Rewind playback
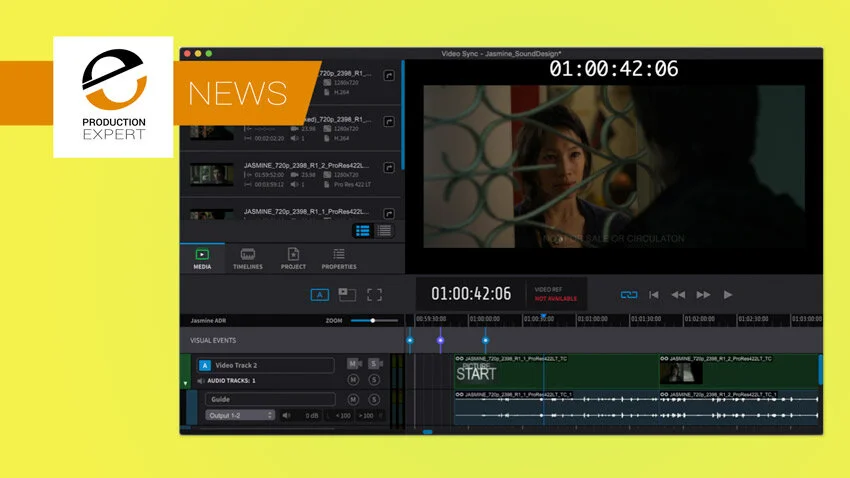The height and width of the screenshot is (478, 850). [678, 295]
